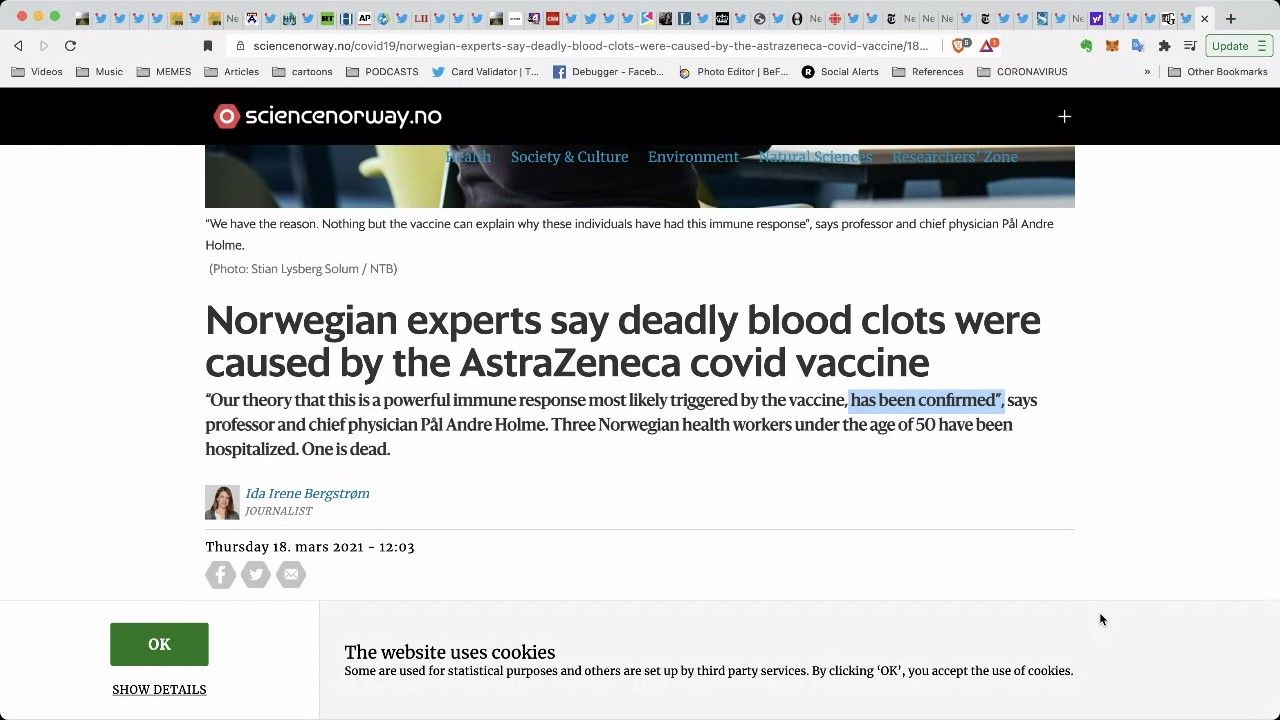Click the URL address bar
The image size is (1280, 720).
pyautogui.click(x=590, y=46)
